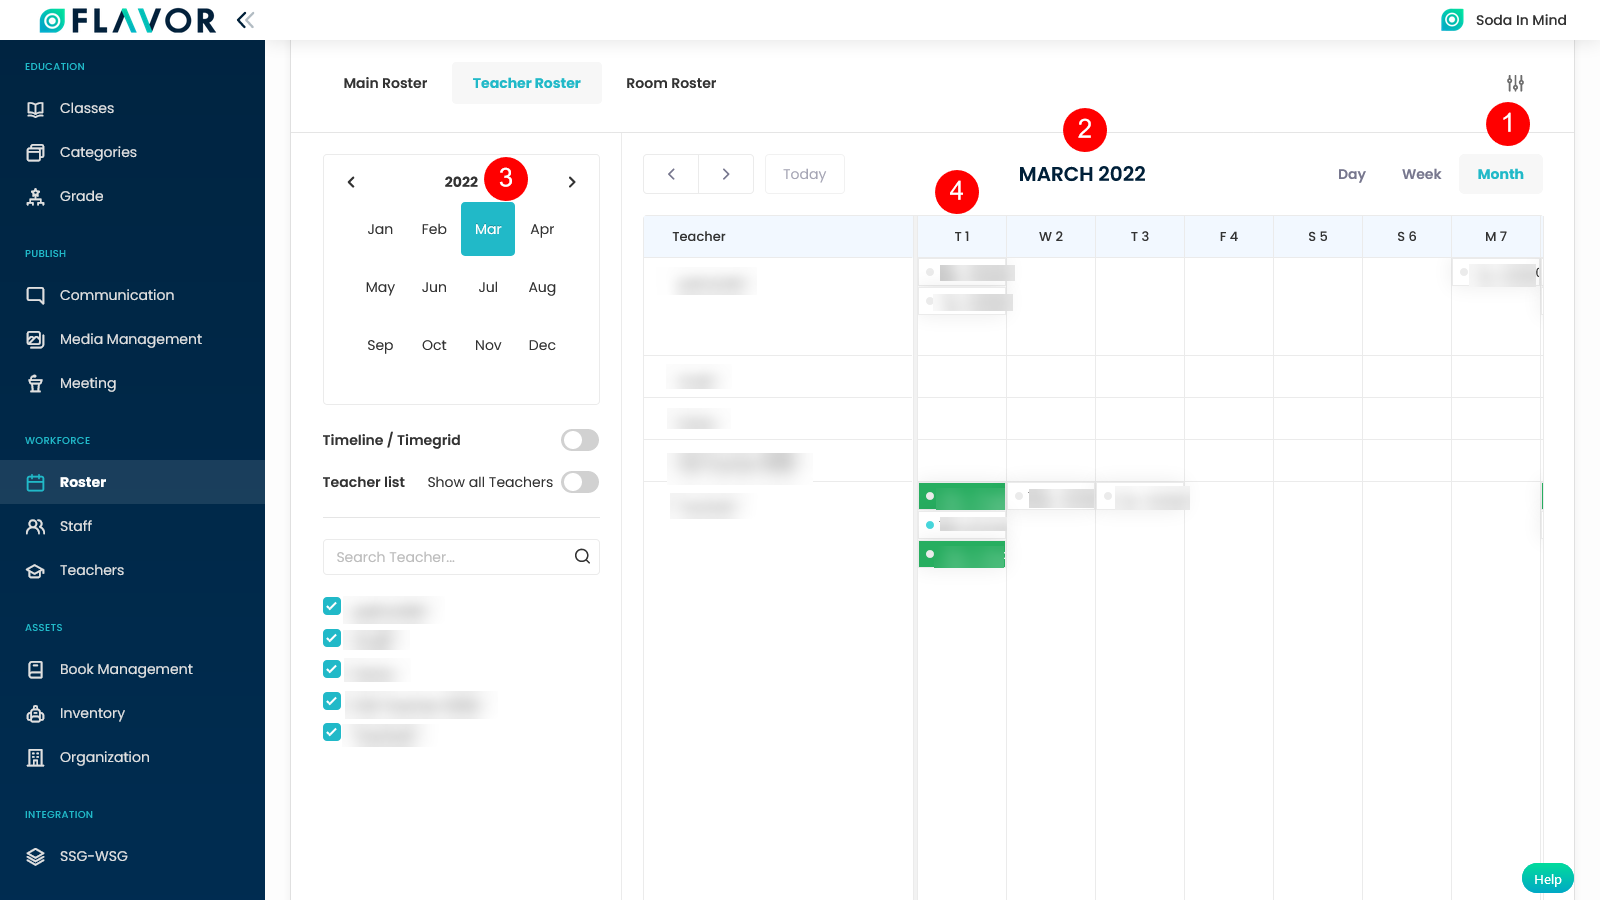Open the Classes section in the sidebar

86,108
